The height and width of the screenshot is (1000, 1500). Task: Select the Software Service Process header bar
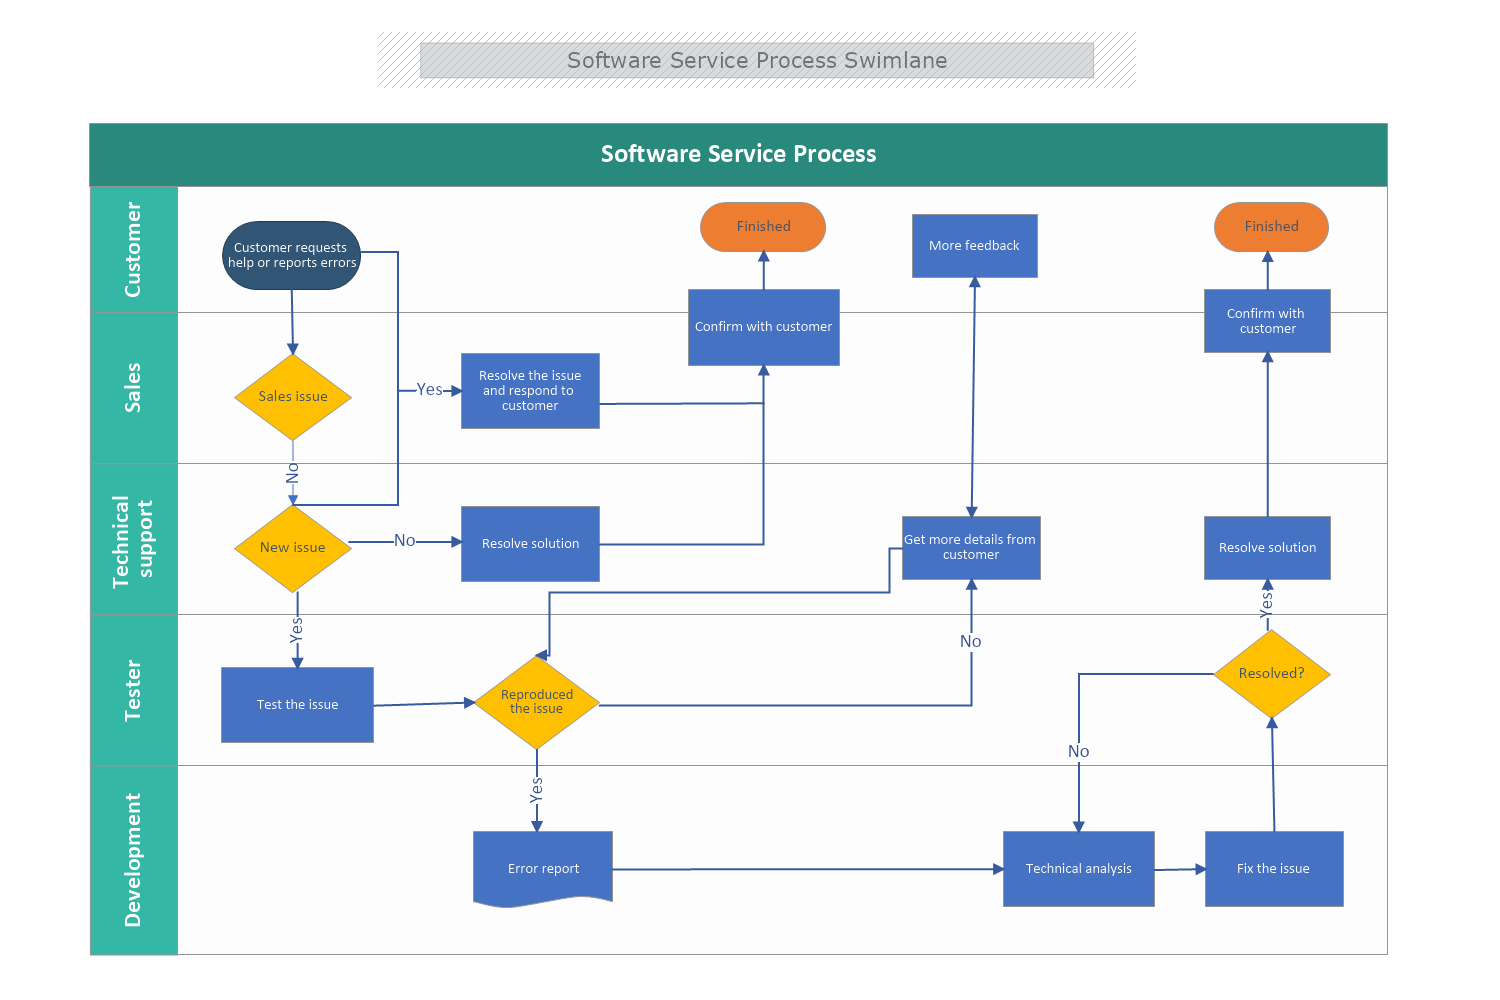[x=738, y=154]
